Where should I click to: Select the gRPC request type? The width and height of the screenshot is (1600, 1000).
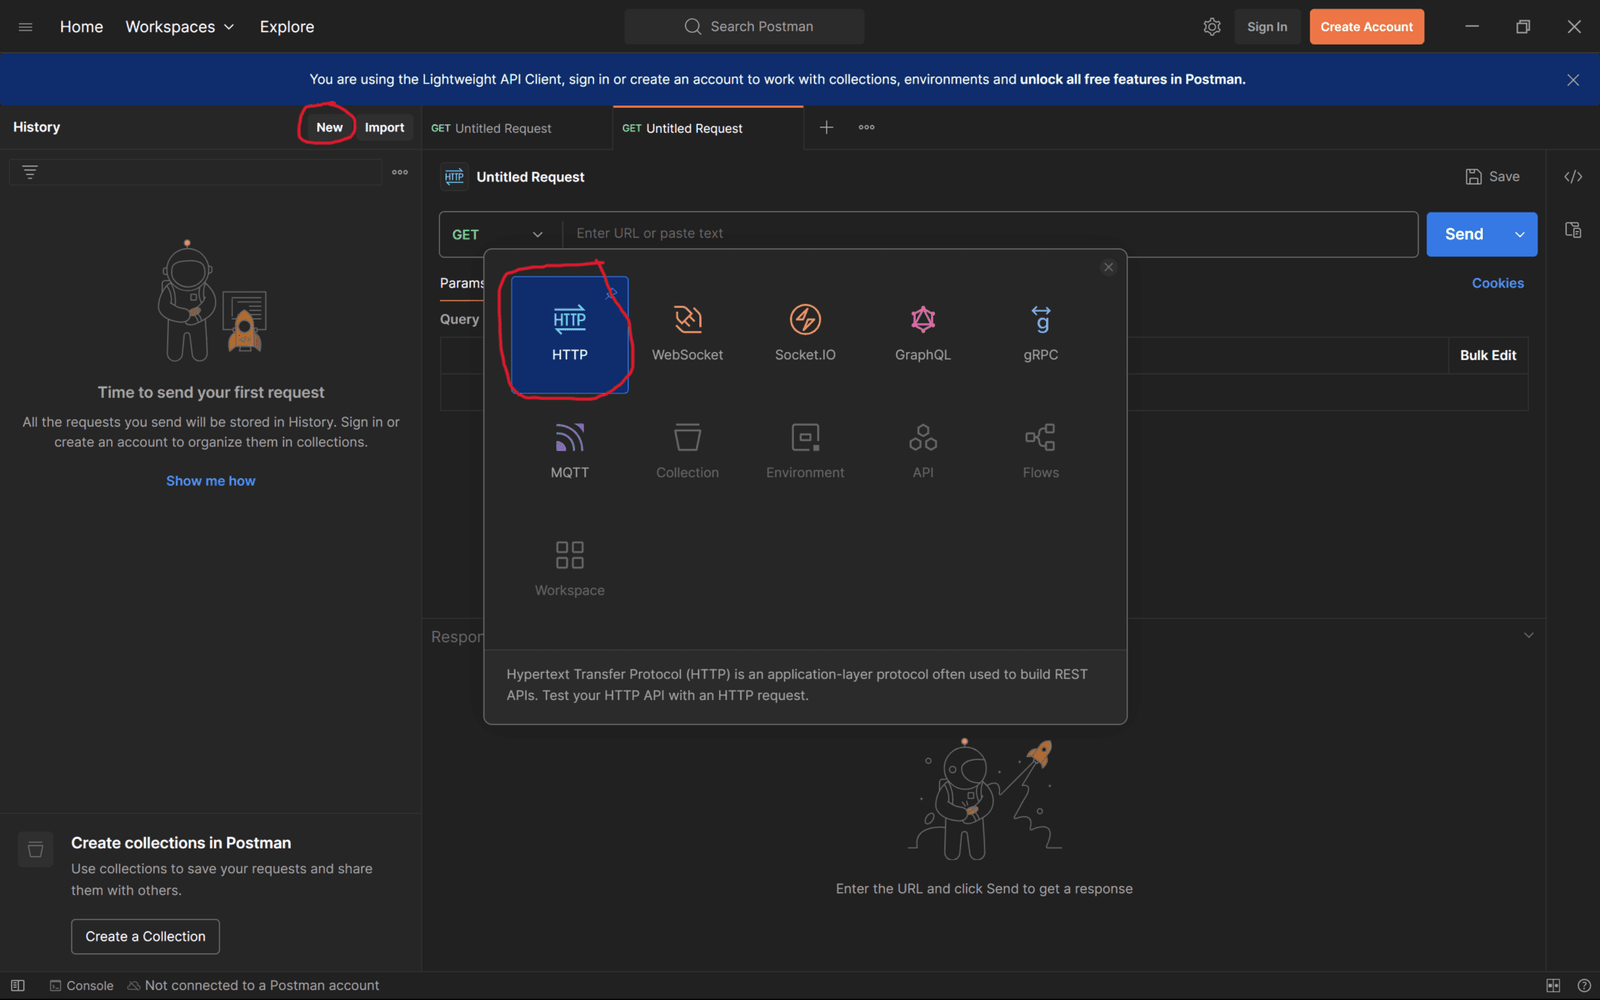click(1040, 334)
